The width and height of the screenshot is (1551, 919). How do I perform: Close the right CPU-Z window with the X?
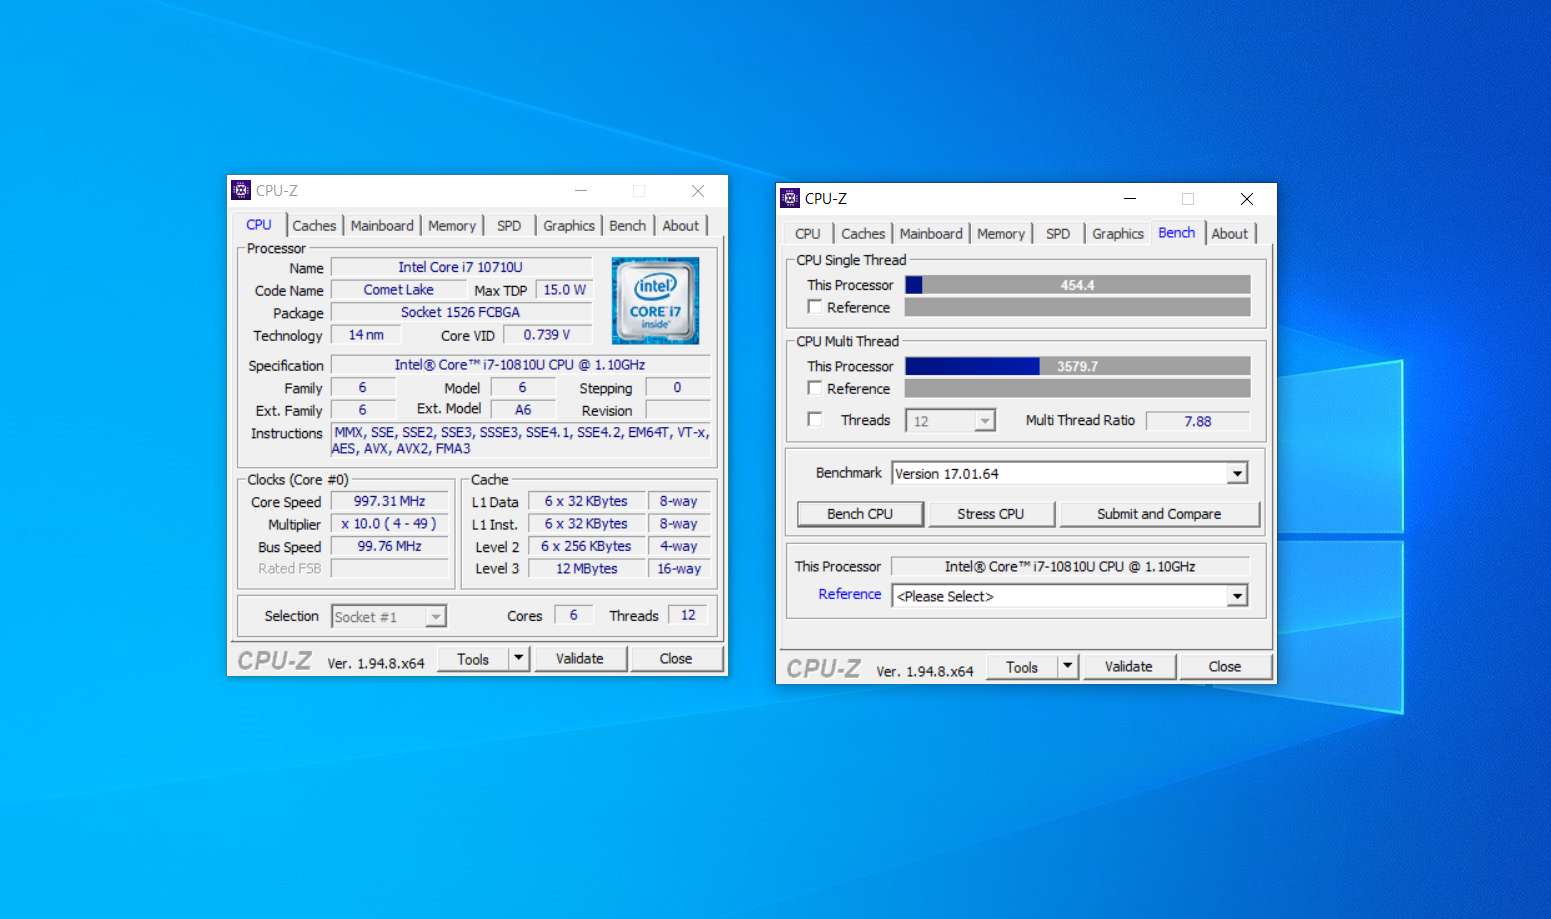1247,199
